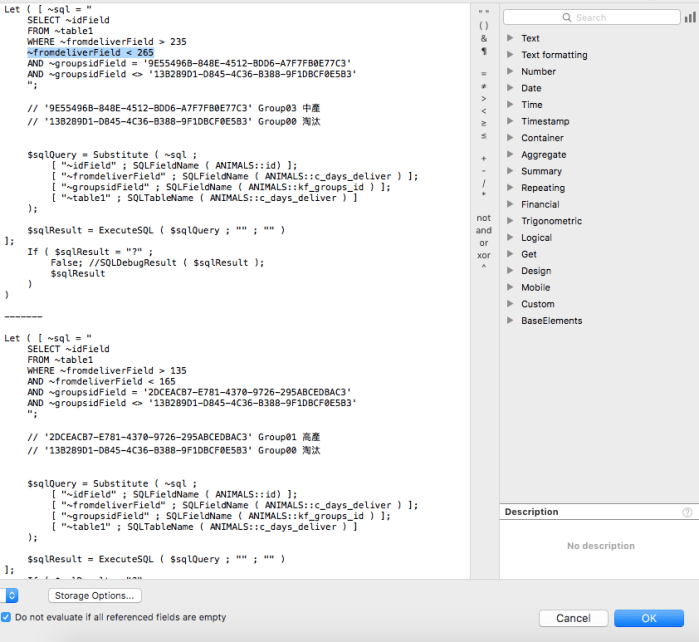Insert the not-equal operator
The width and height of the screenshot is (699, 642).
coord(484,86)
